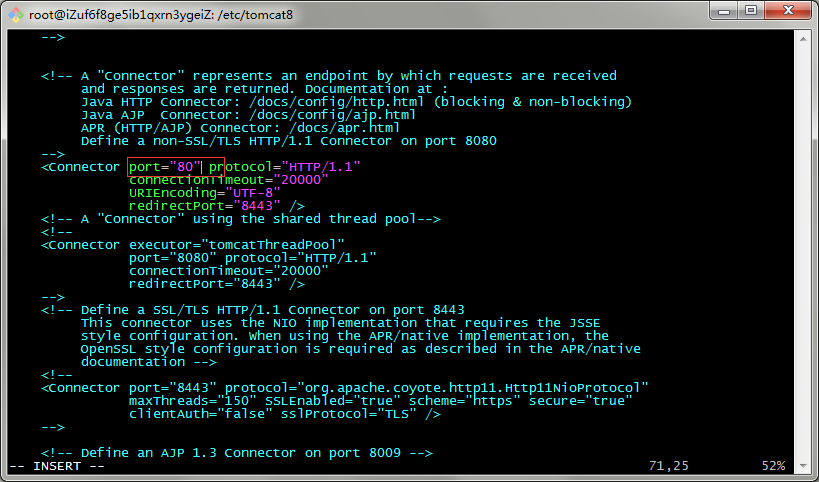This screenshot has height=482, width=819.
Task: Maximize the terminal window
Action: [x=751, y=11]
